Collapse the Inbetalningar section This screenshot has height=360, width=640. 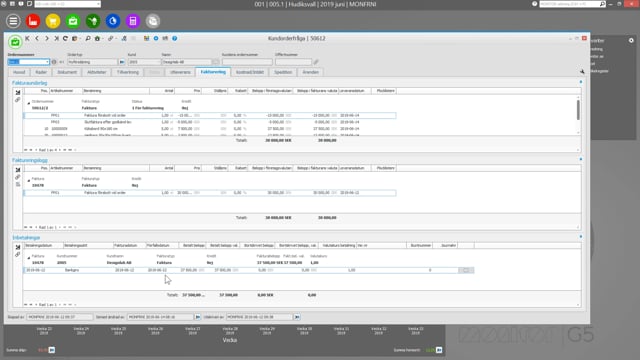point(581,237)
